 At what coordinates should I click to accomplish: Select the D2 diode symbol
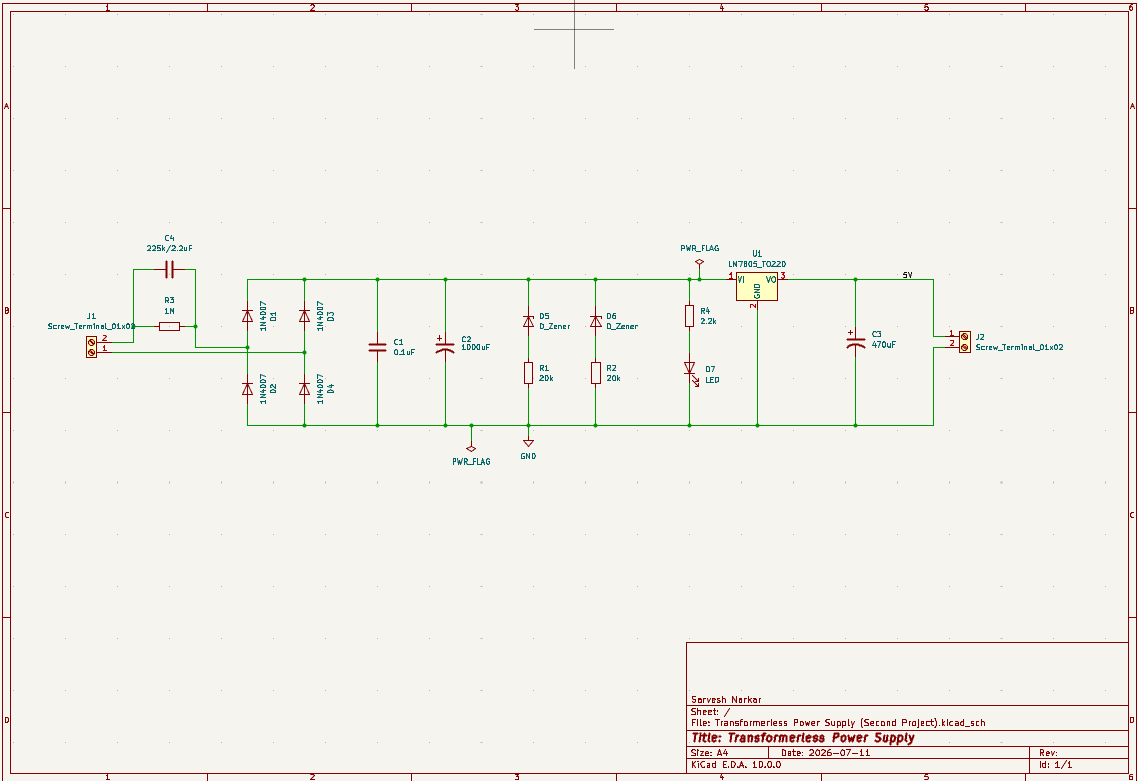247,389
